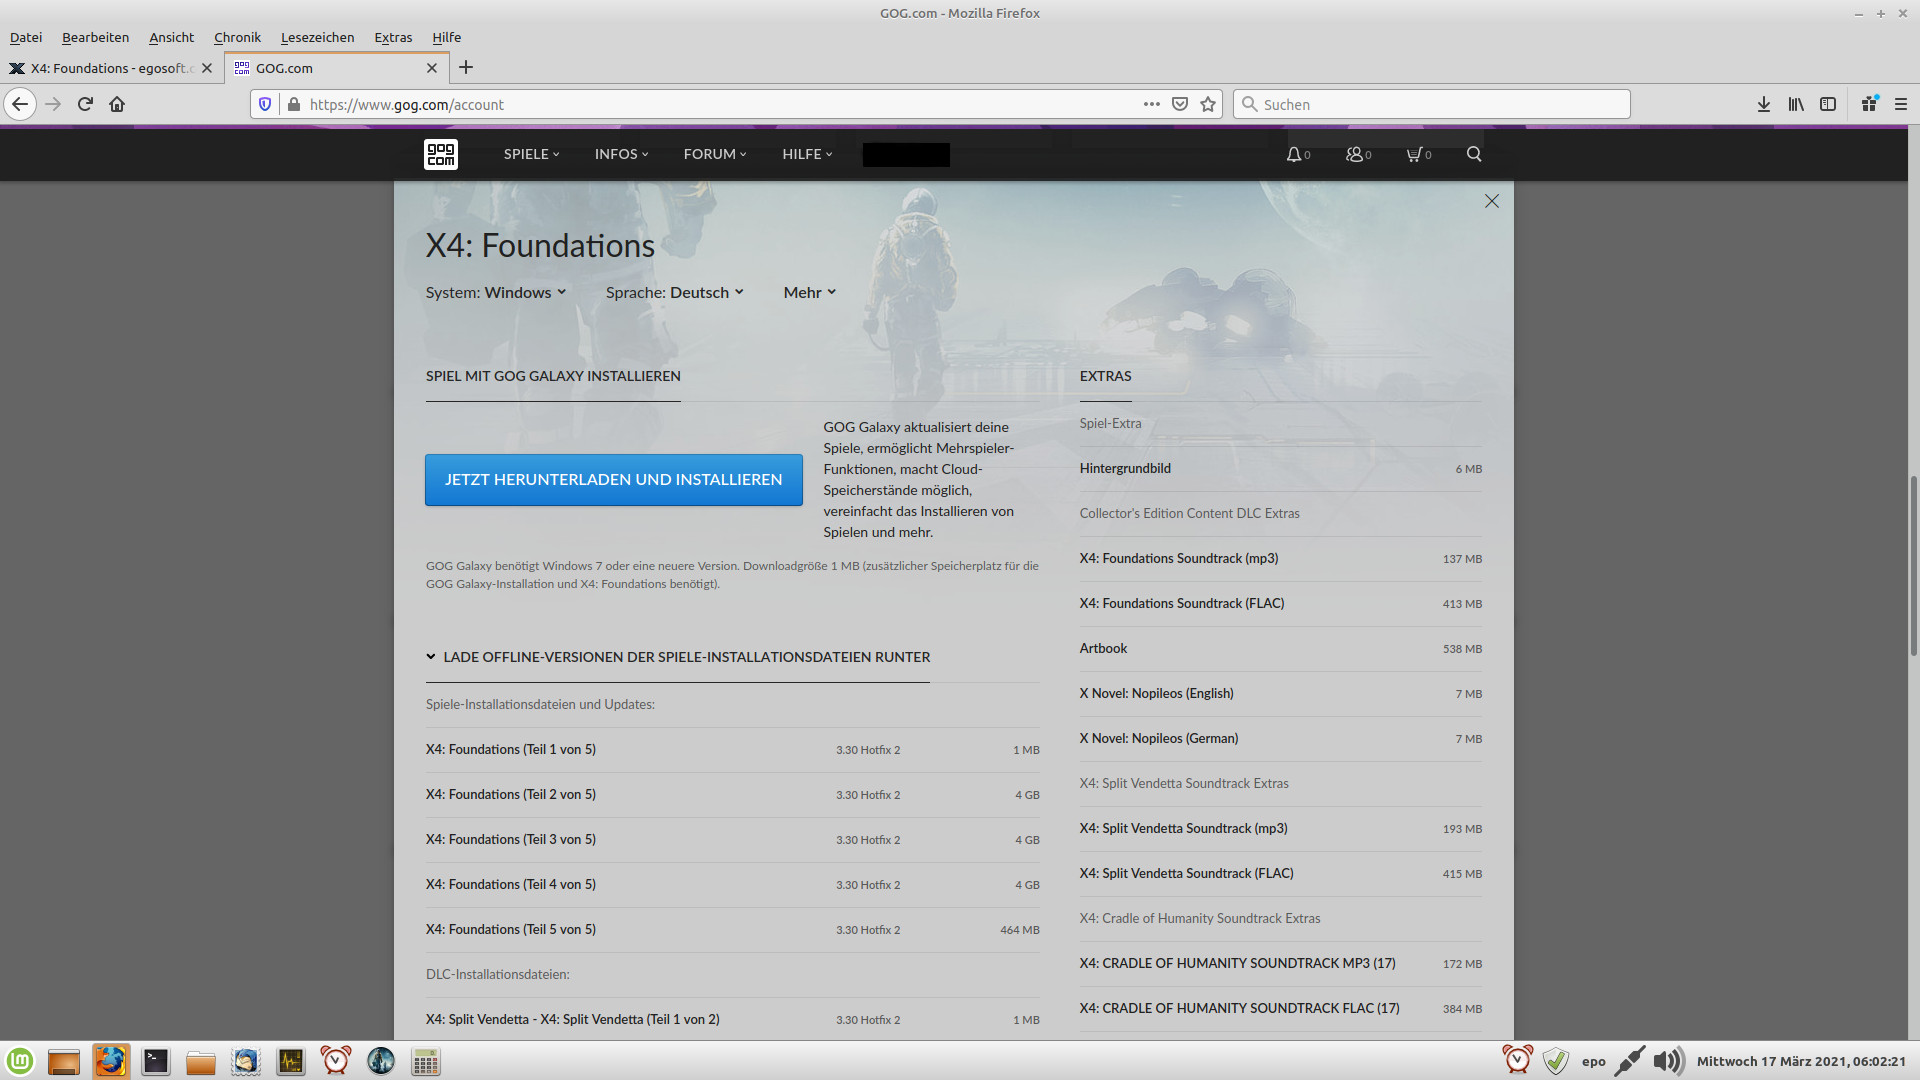The width and height of the screenshot is (1920, 1080).
Task: Open a new browser tab
Action: [x=466, y=68]
